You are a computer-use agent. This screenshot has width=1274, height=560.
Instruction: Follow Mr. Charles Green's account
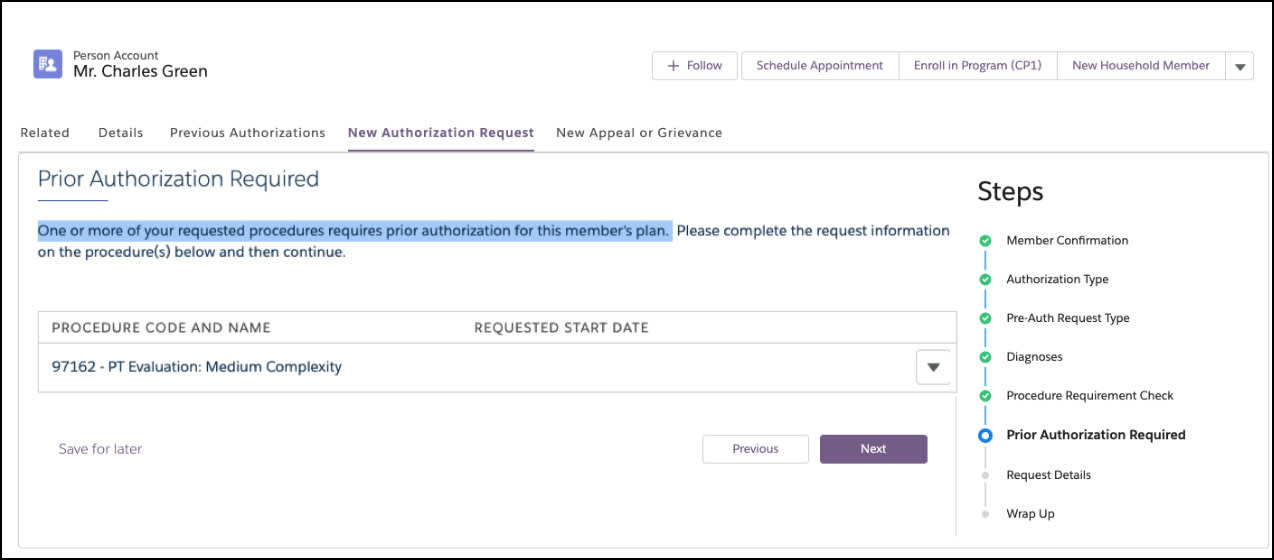pyautogui.click(x=694, y=65)
